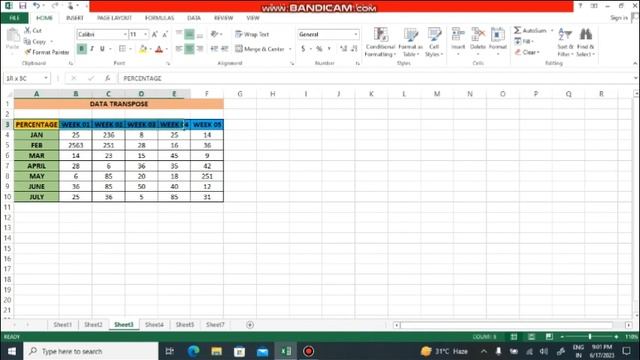Toggle center horizontal alignment
Screen dimensions: 640x360
click(189, 49)
